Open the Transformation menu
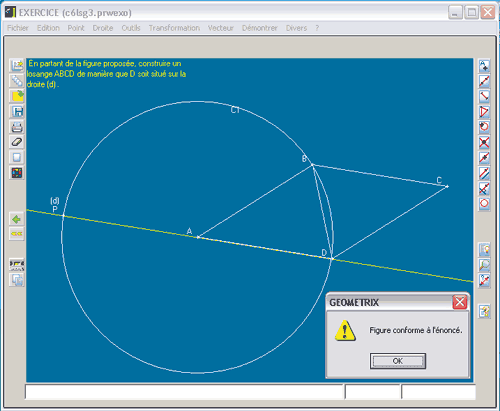 tap(174, 28)
